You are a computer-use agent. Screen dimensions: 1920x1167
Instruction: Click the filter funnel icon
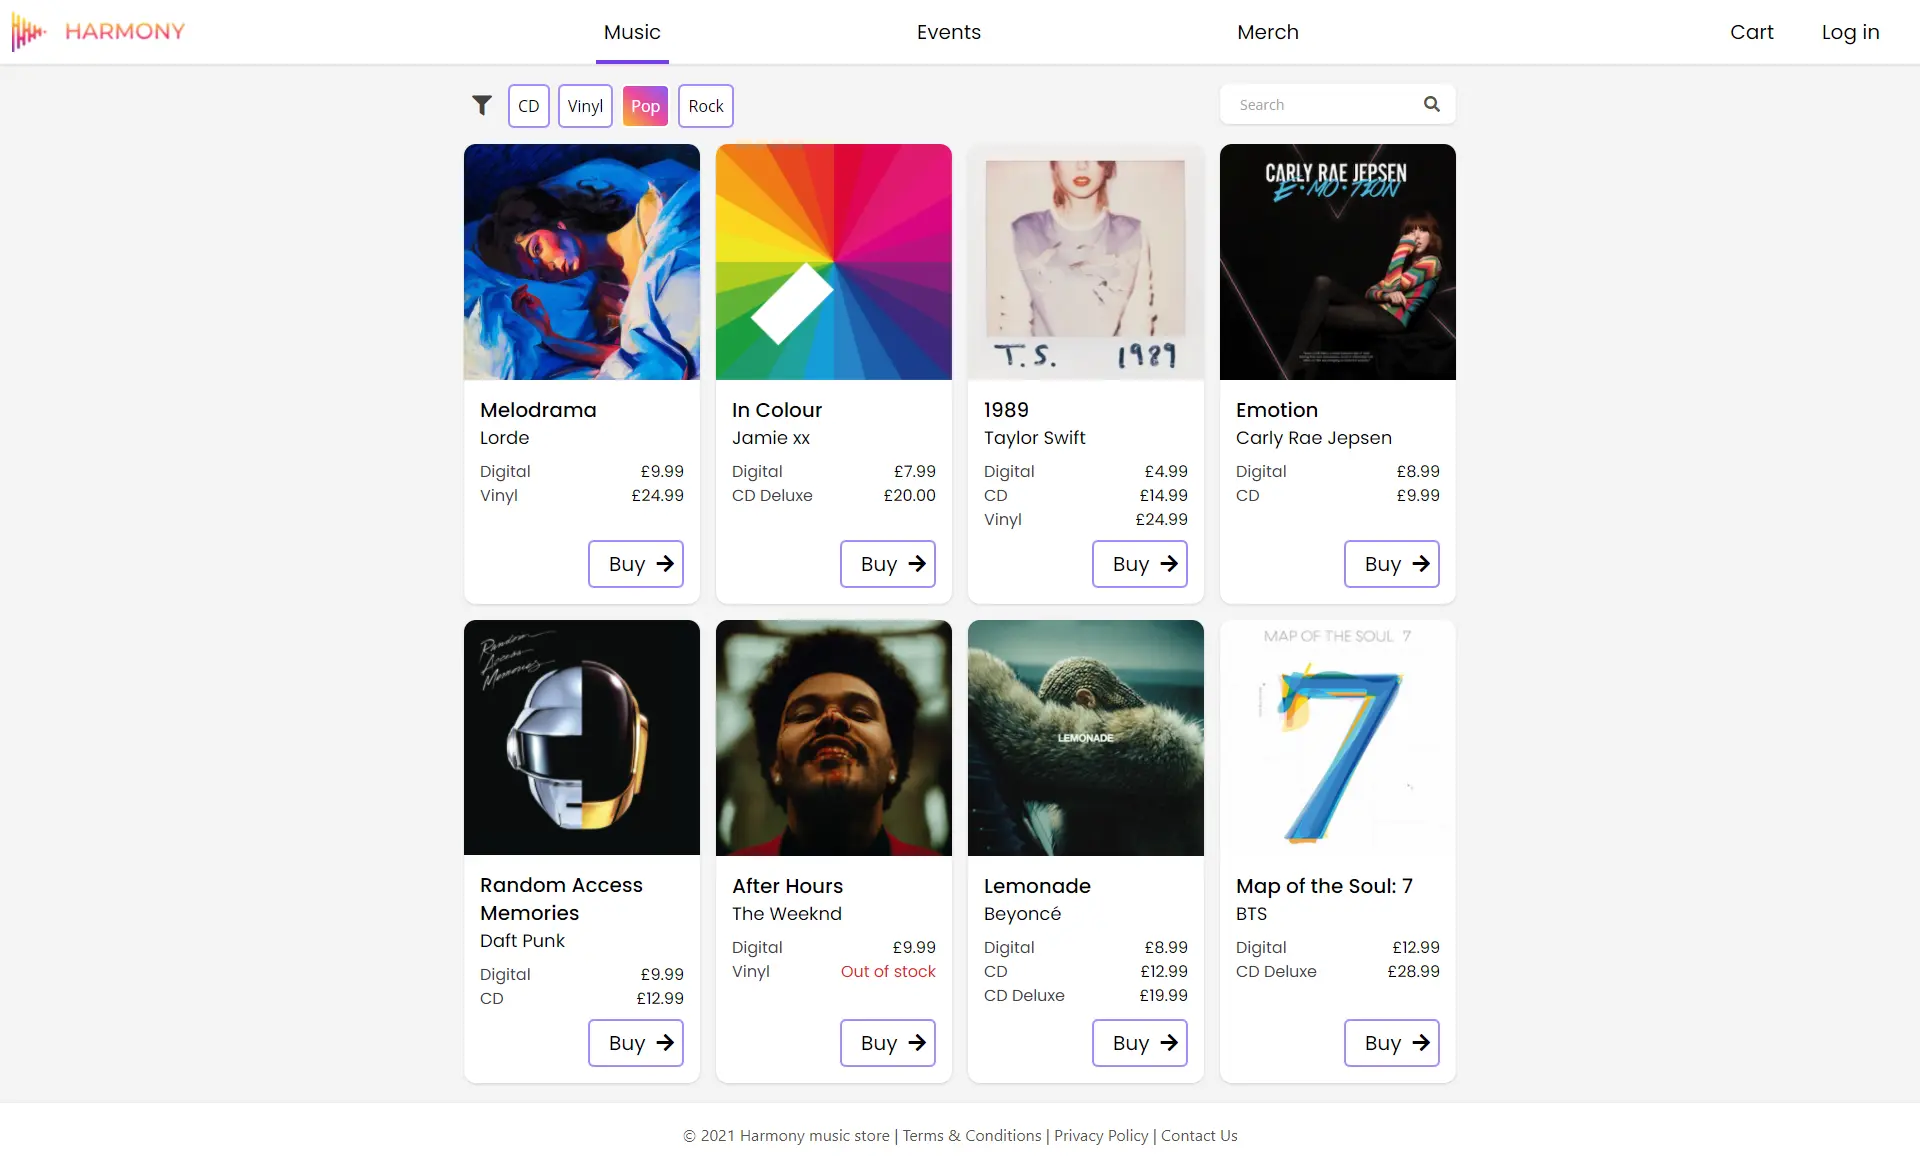482,105
